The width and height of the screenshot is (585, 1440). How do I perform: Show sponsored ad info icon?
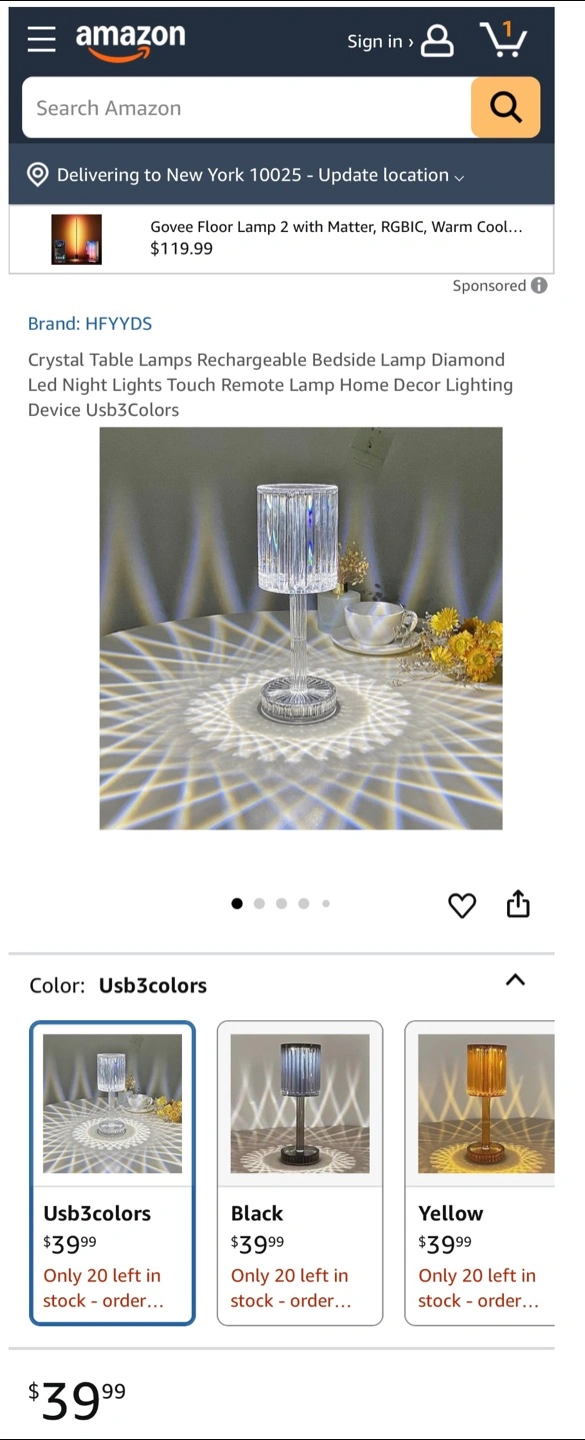click(539, 286)
